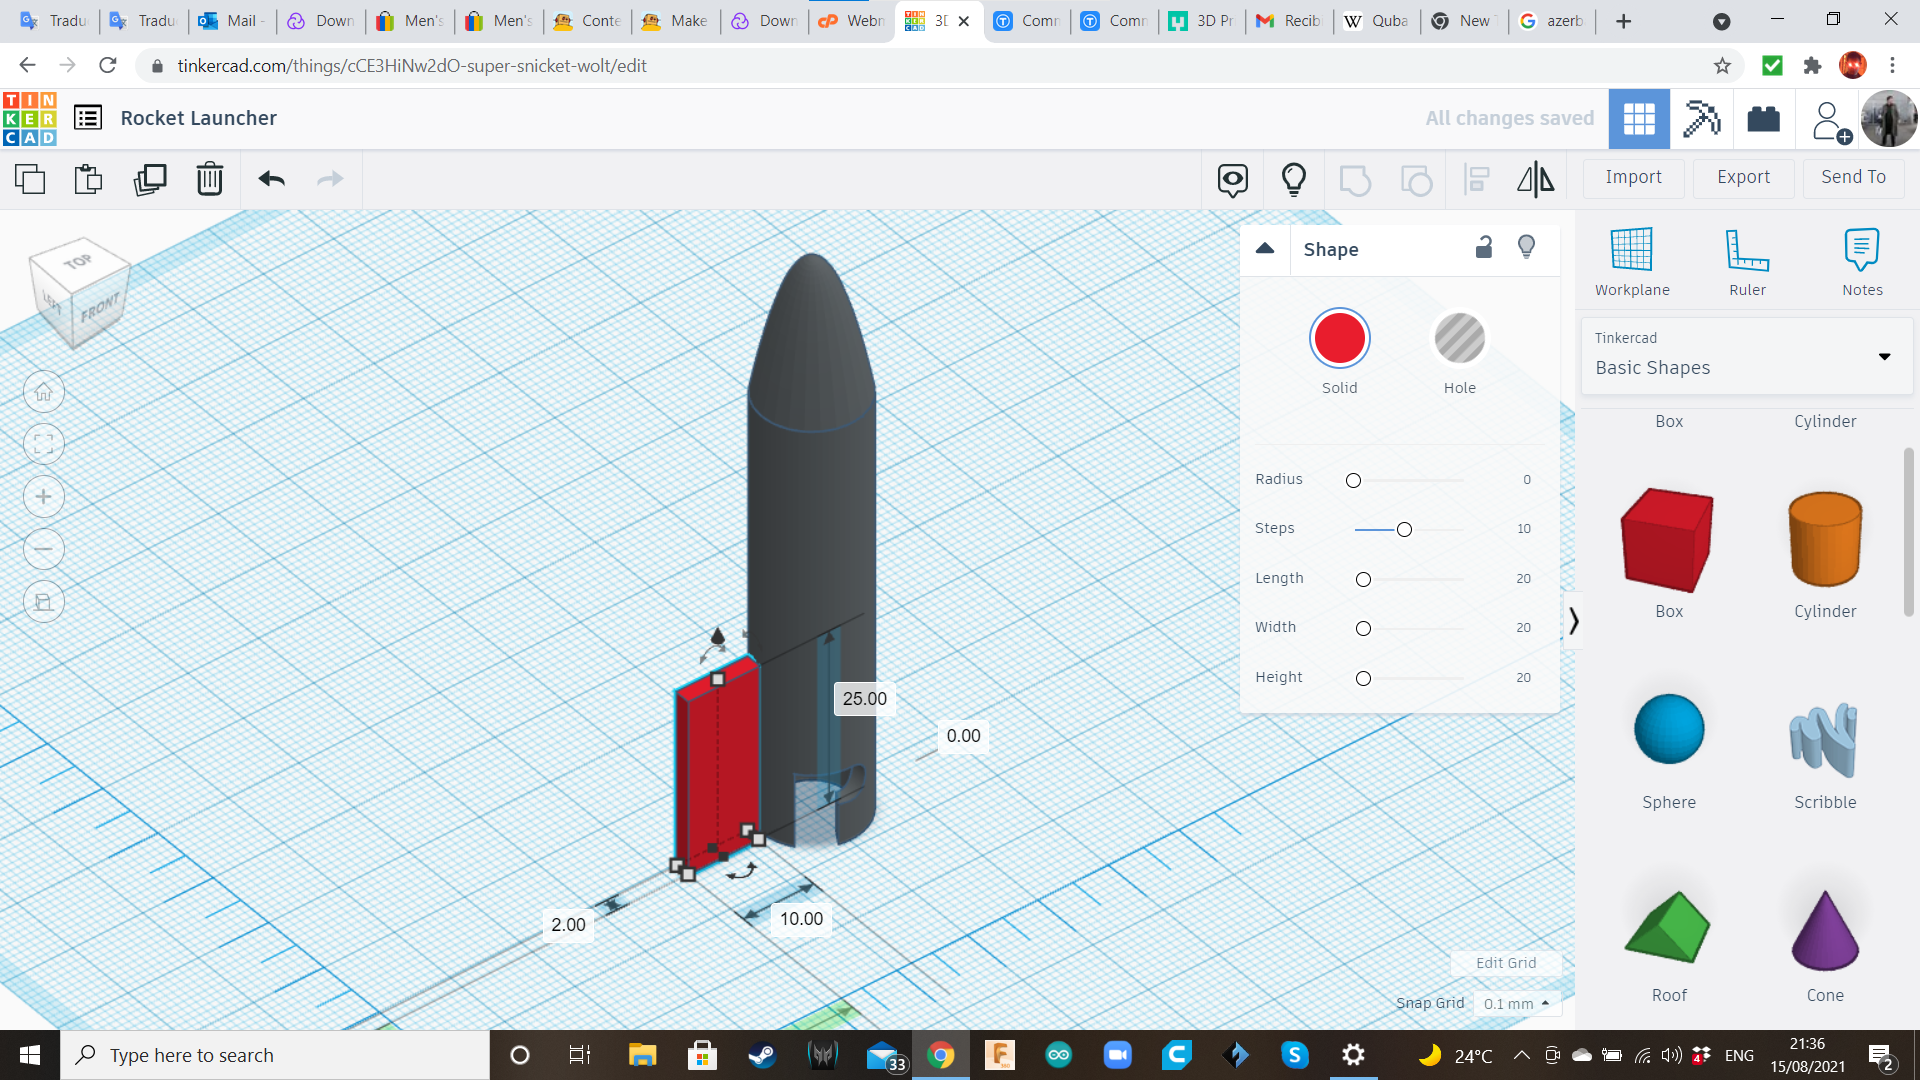Collapse the Shape properties panel
This screenshot has width=1920, height=1080.
[x=1265, y=249]
